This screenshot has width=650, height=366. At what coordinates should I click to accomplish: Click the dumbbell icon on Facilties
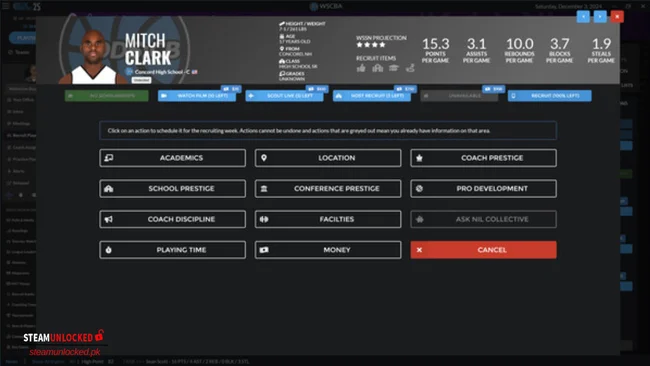264,219
